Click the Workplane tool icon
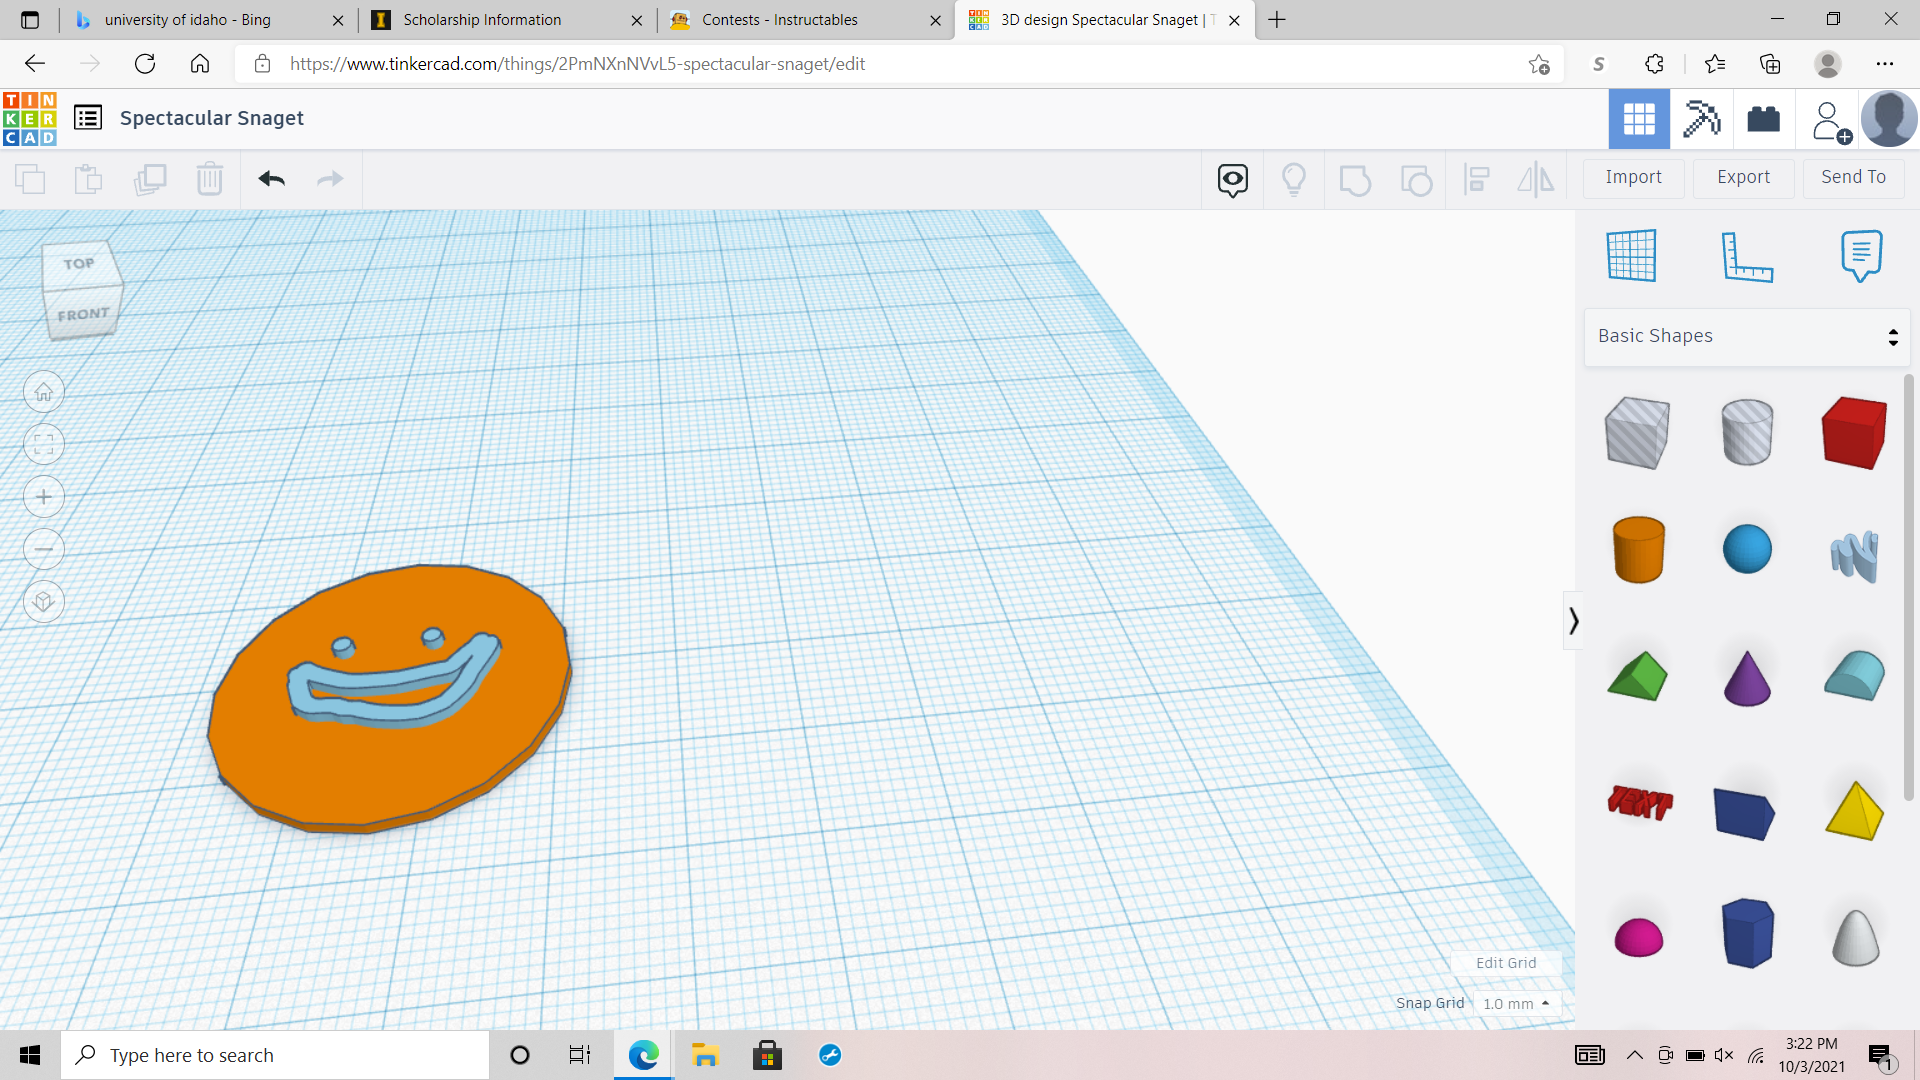The image size is (1920, 1080). coord(1632,256)
